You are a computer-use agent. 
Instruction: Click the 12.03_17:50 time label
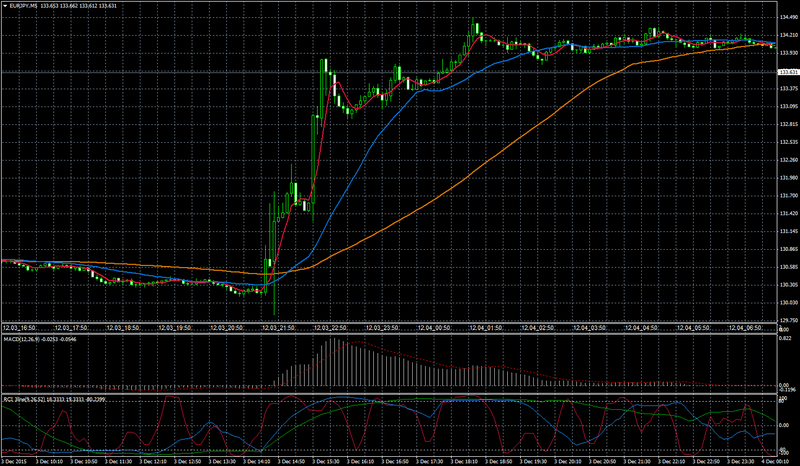(x=70, y=328)
